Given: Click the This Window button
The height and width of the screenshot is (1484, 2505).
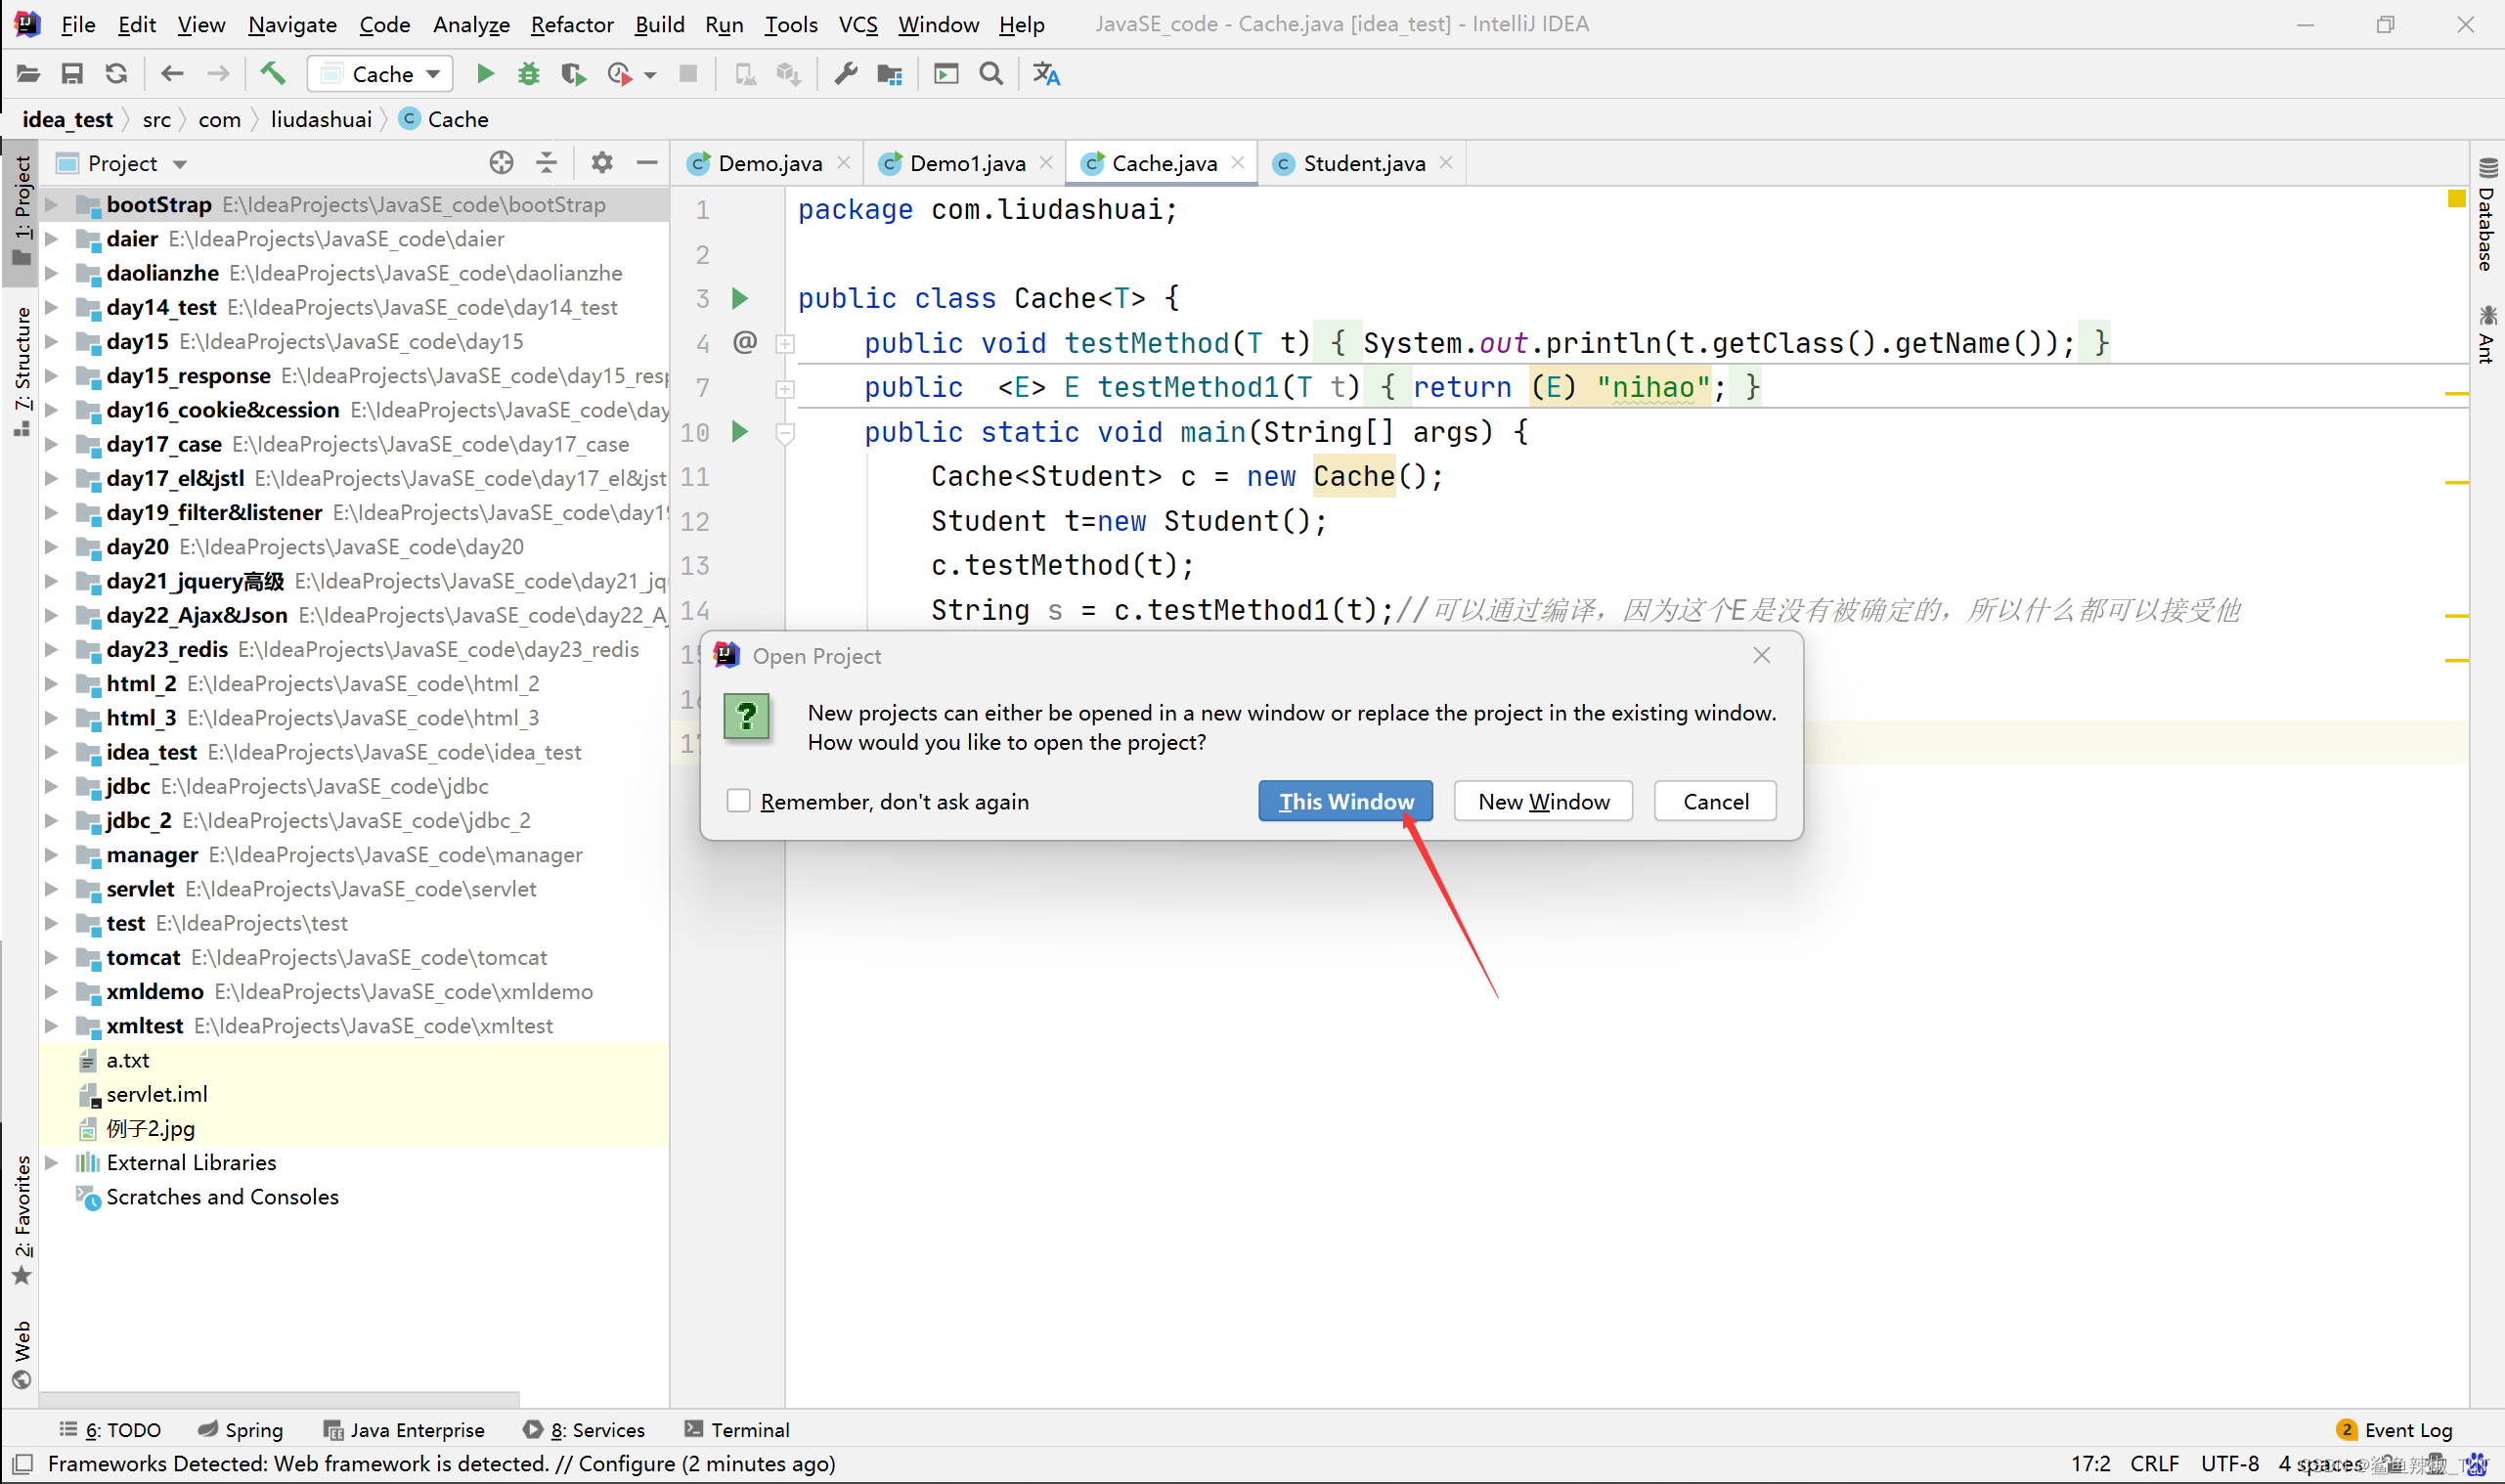Looking at the screenshot, I should pos(1345,801).
